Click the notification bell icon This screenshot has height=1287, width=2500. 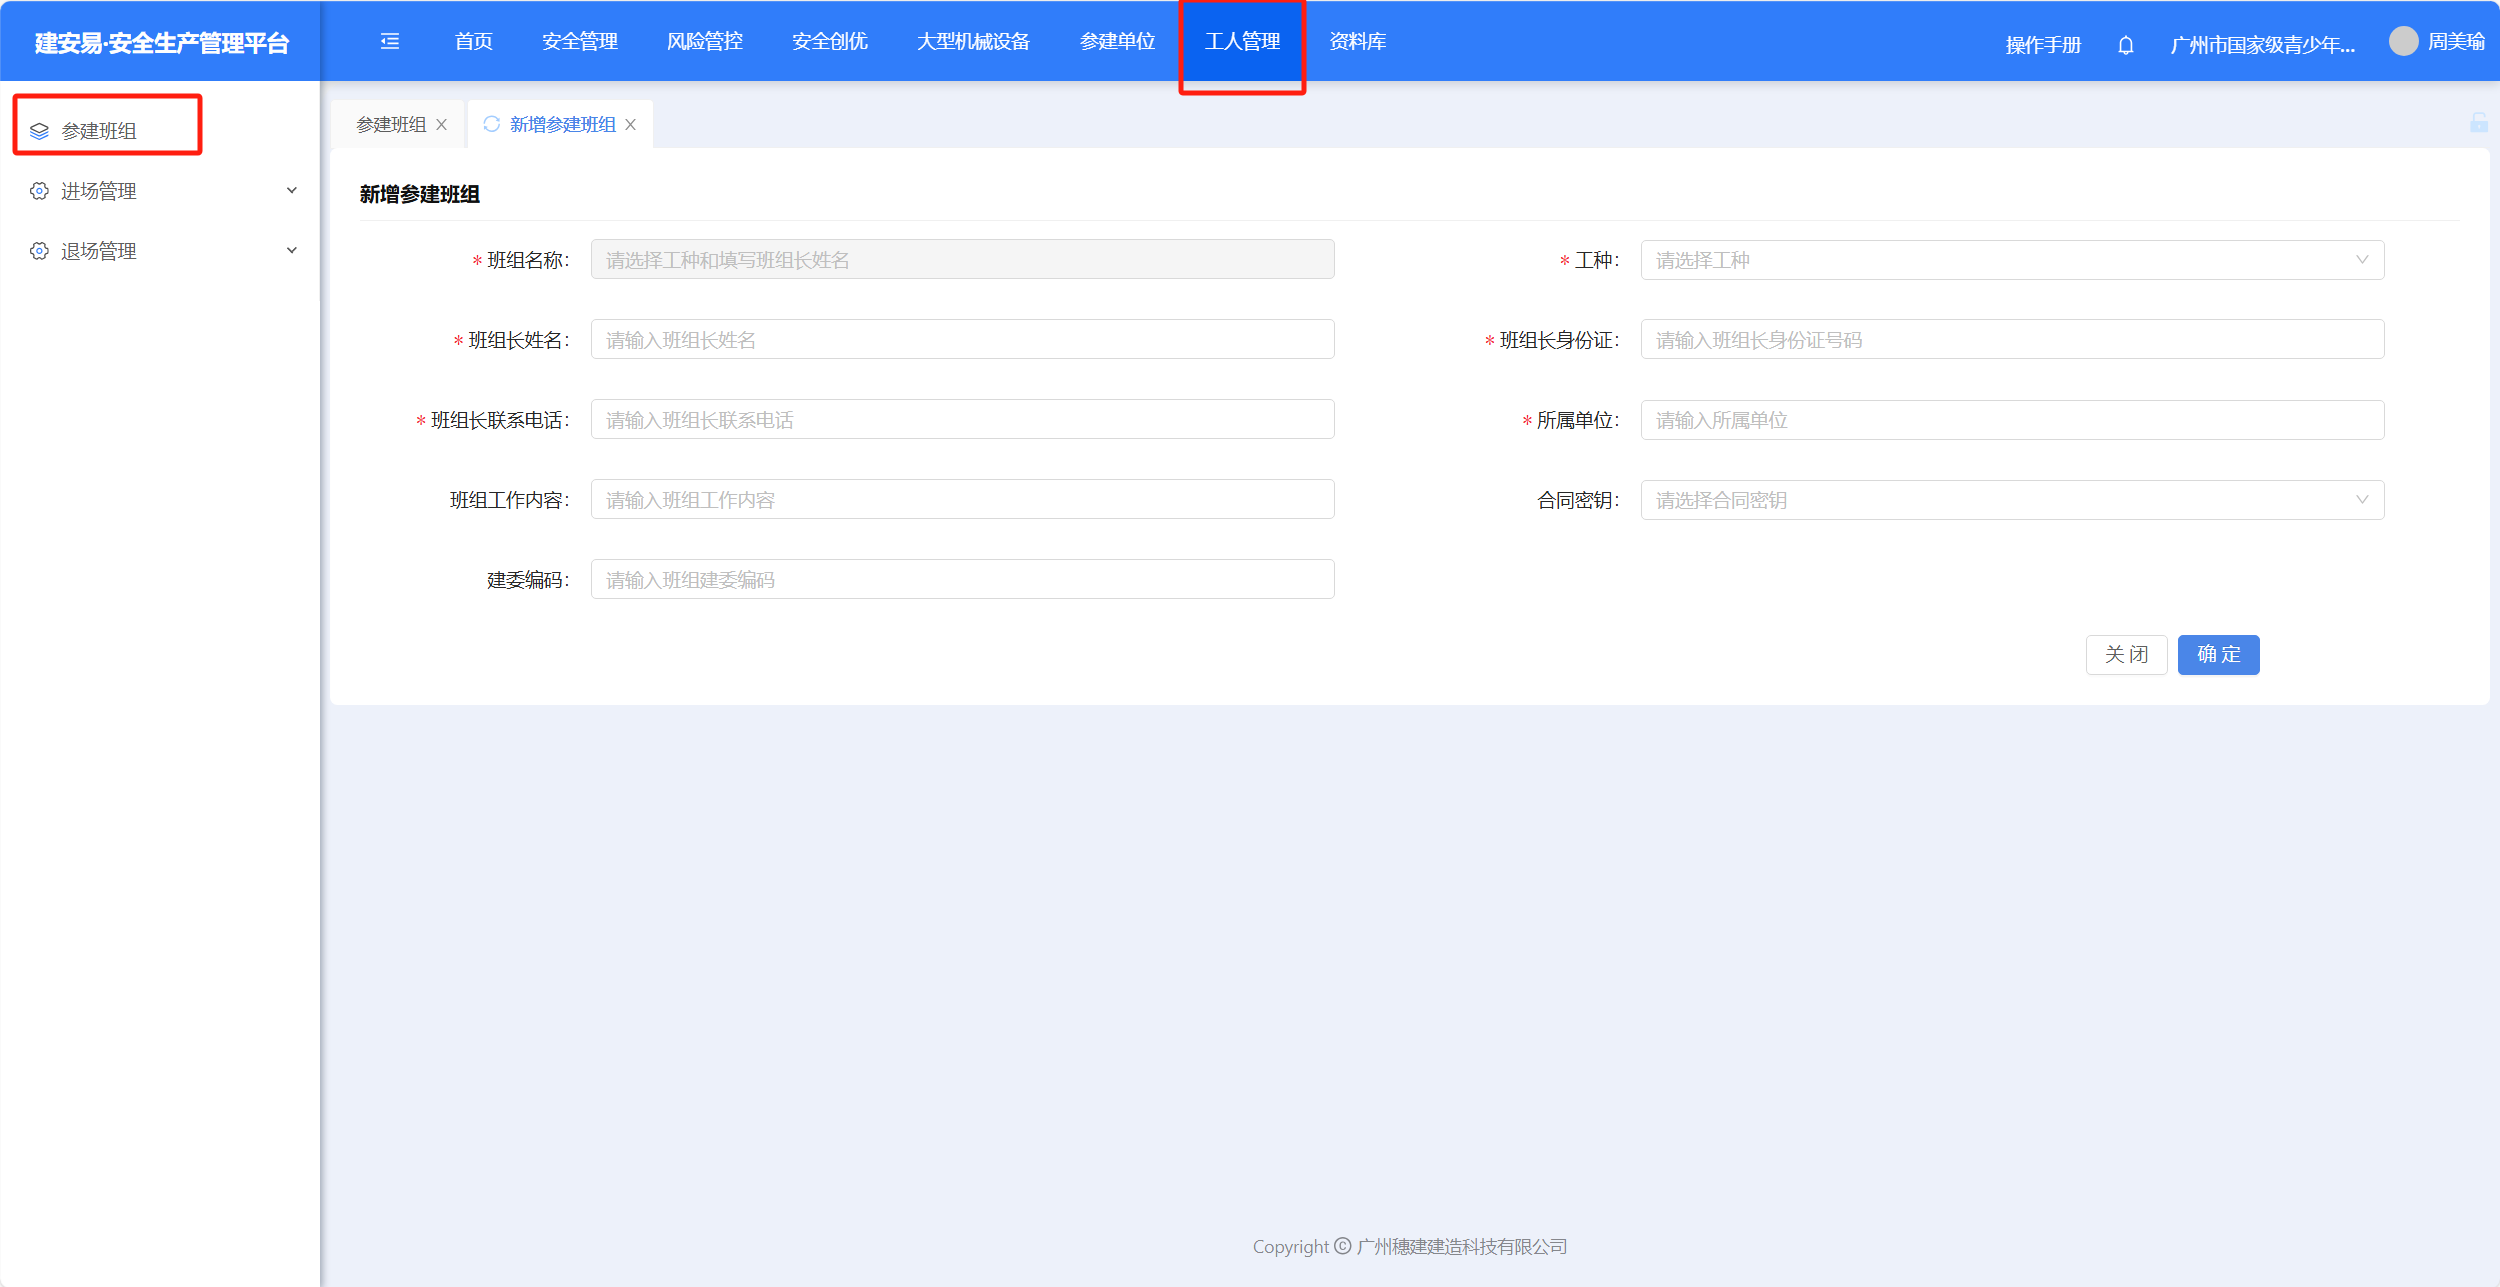[2126, 45]
